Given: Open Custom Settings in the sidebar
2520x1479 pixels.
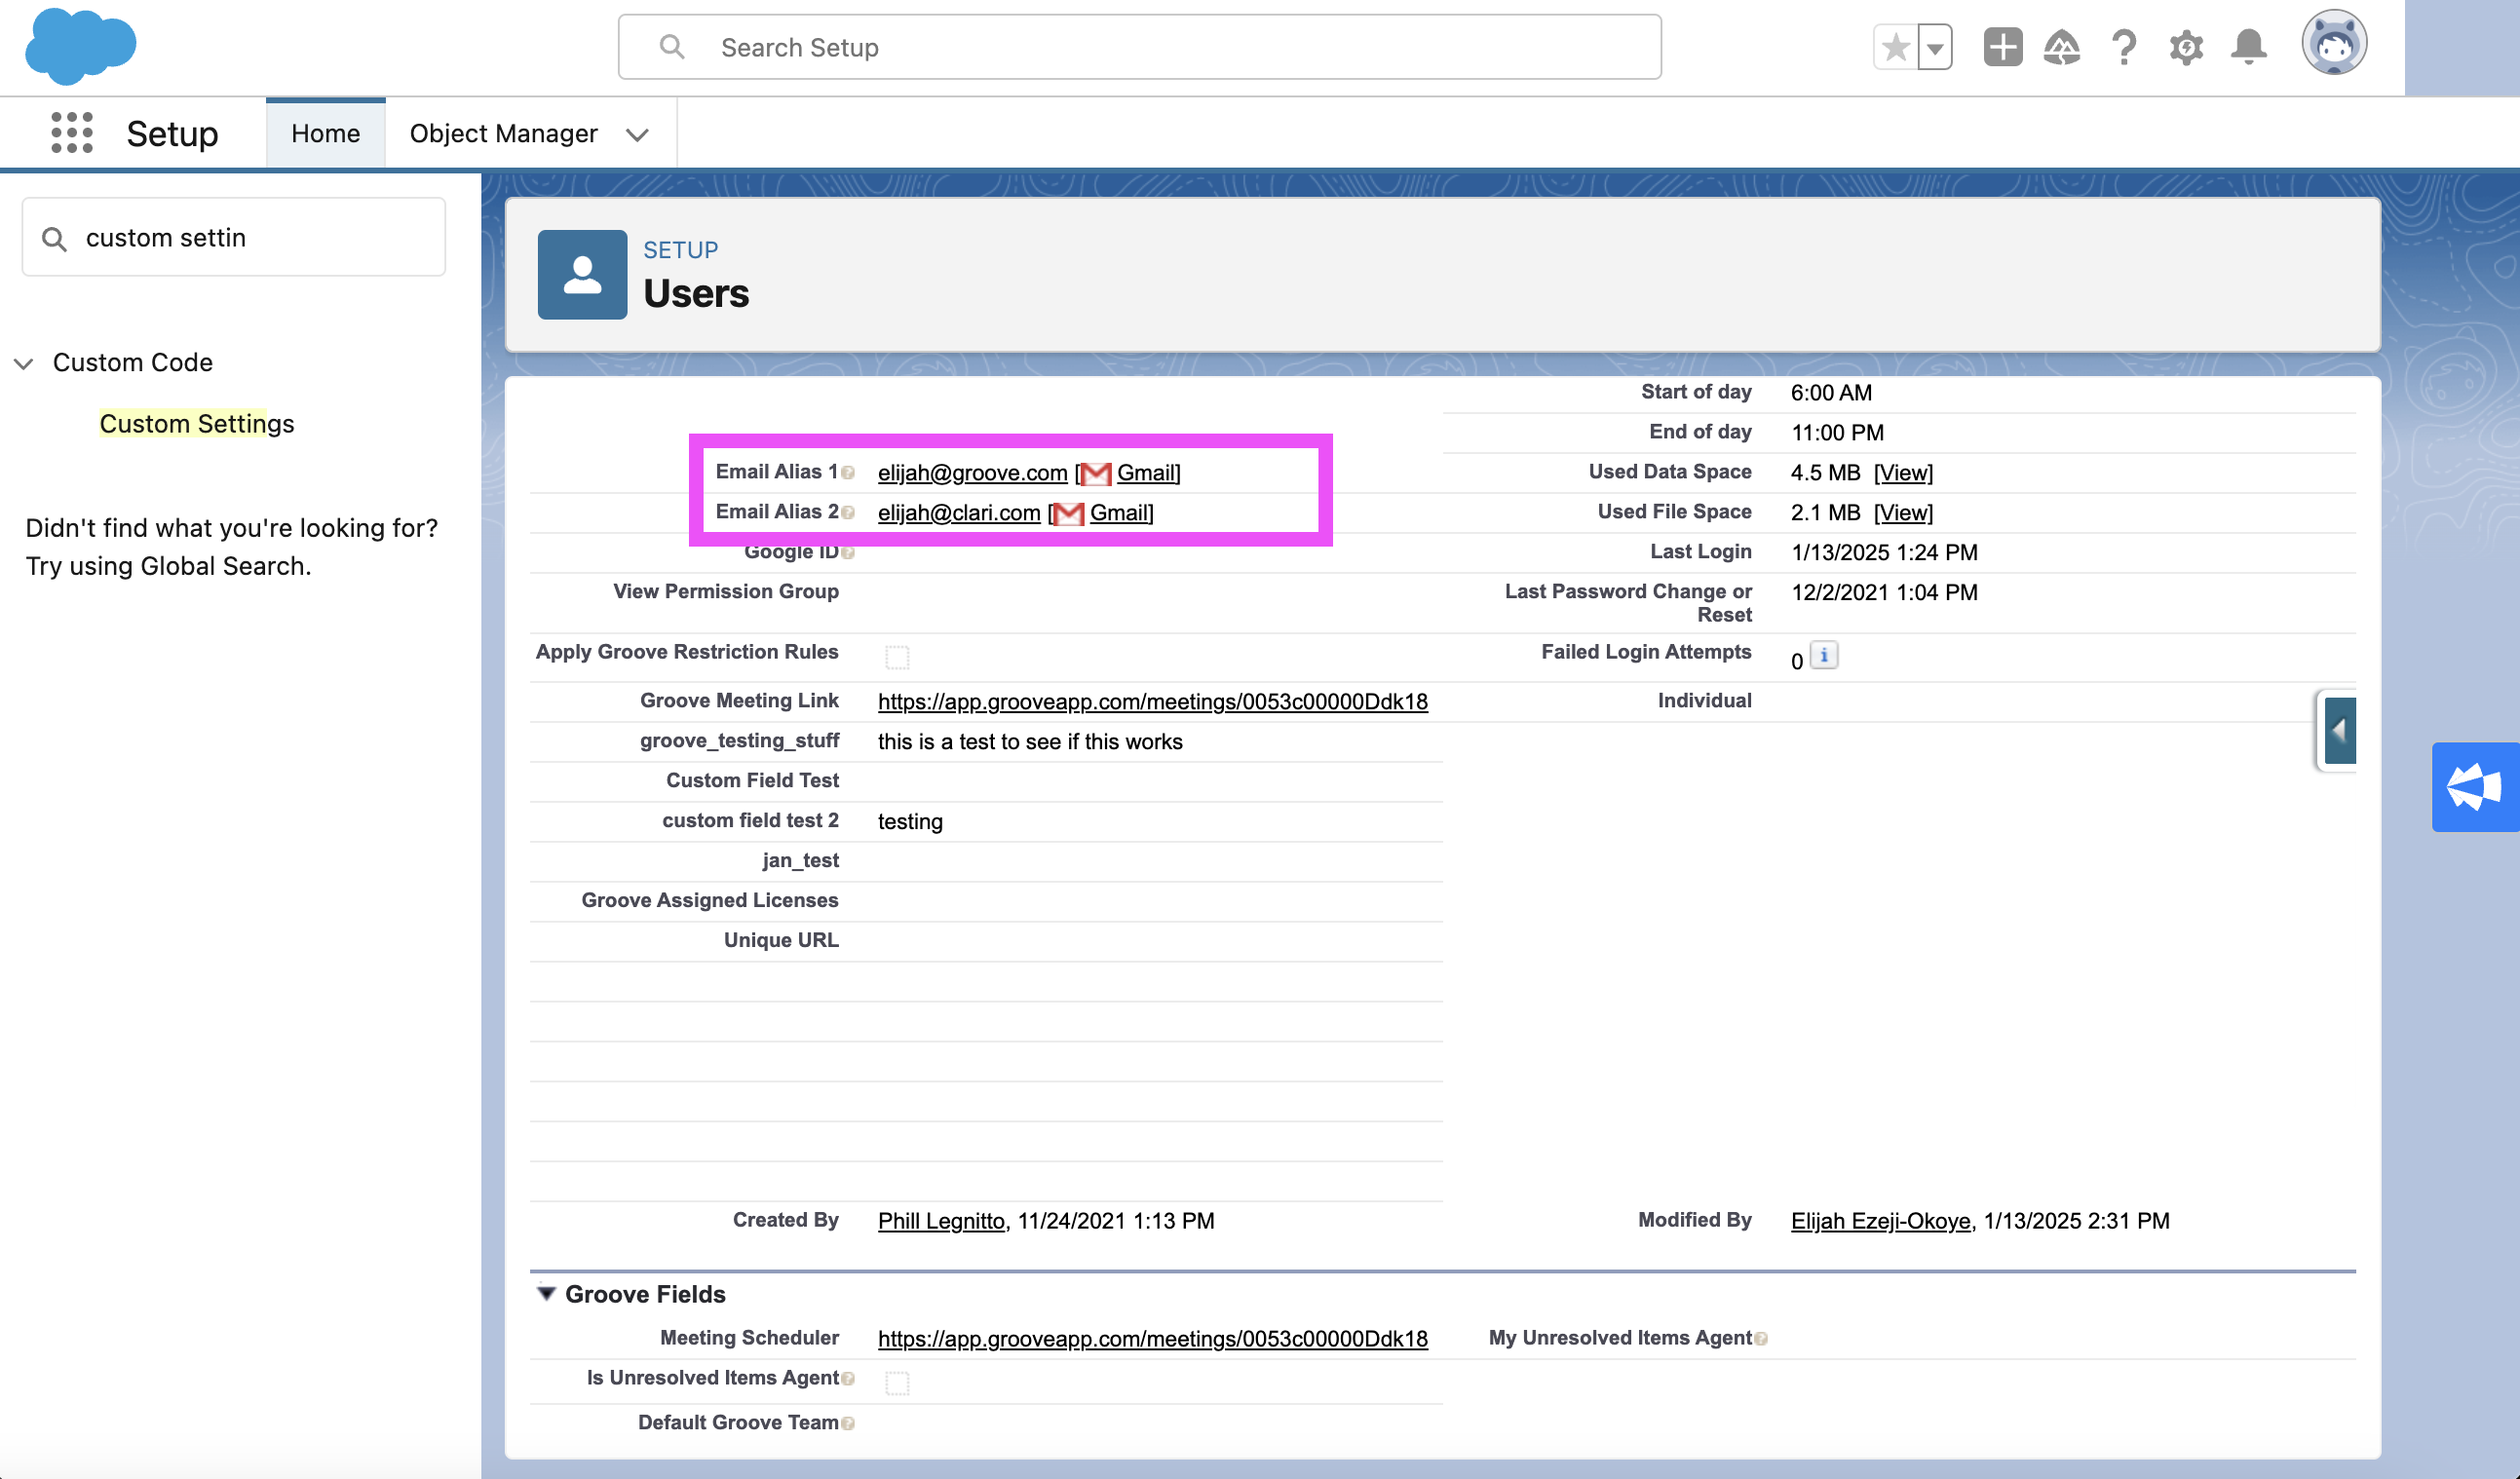Looking at the screenshot, I should point(197,424).
